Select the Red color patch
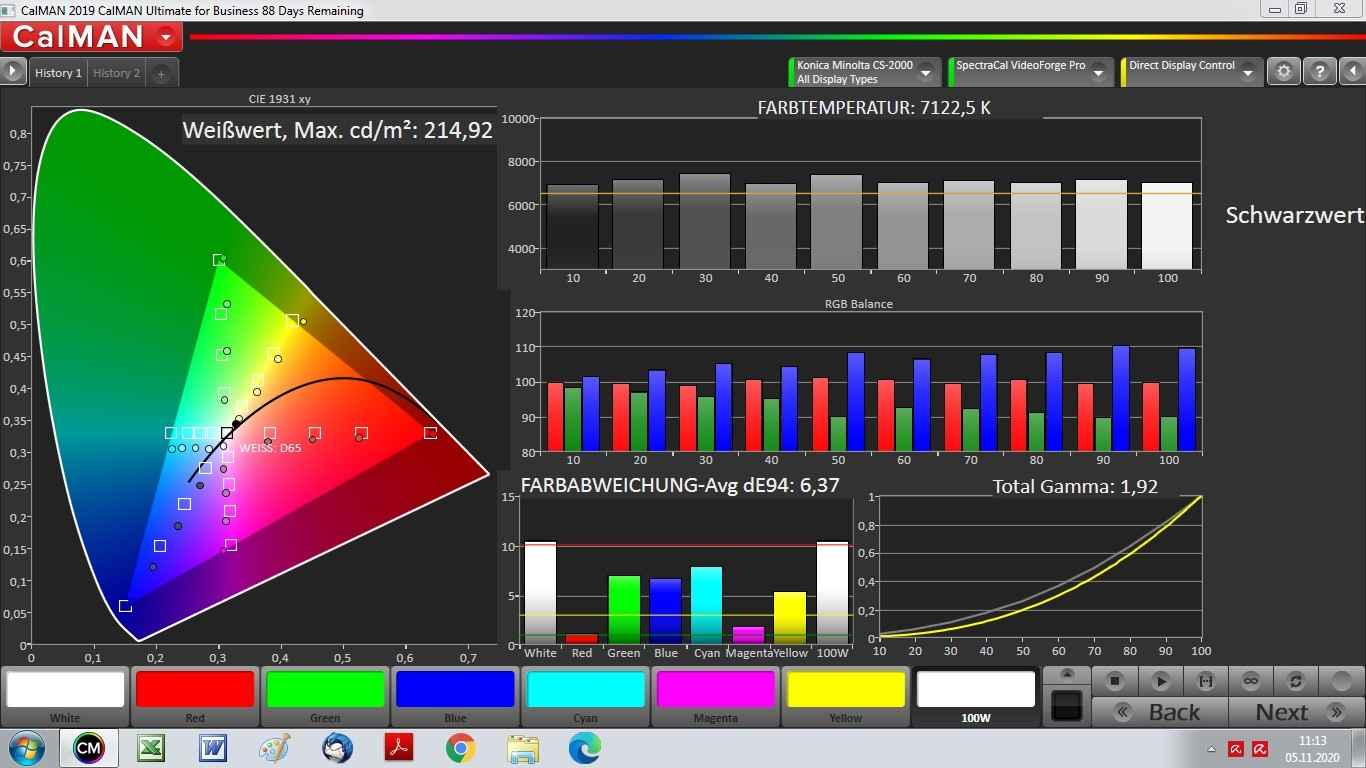The height and width of the screenshot is (768, 1366). click(195, 696)
